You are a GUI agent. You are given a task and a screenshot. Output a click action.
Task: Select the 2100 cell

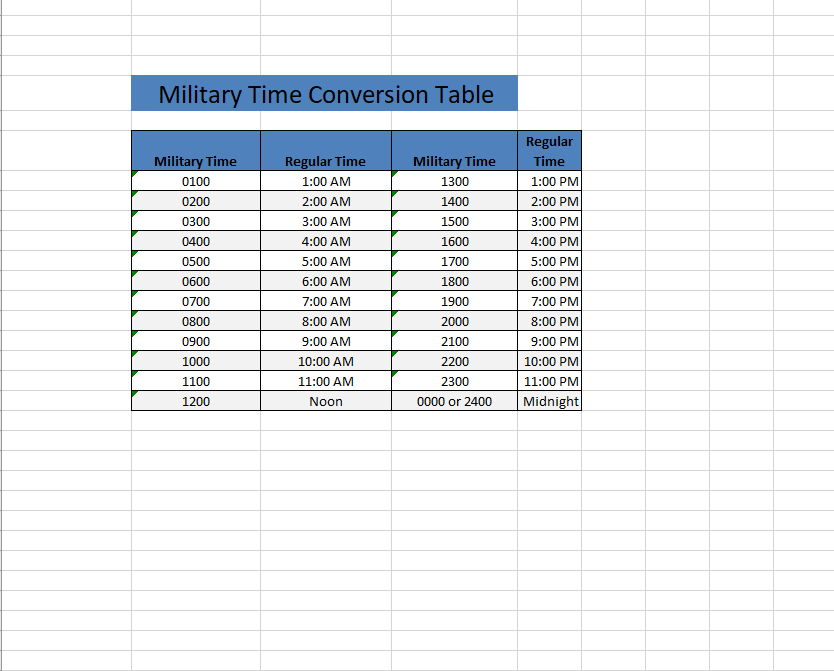[x=454, y=341]
